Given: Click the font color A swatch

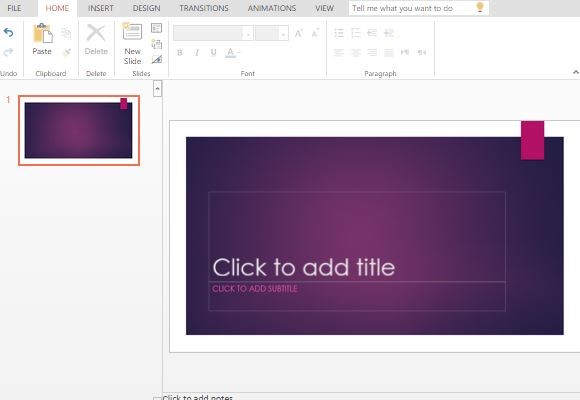Looking at the screenshot, I should coord(230,53).
